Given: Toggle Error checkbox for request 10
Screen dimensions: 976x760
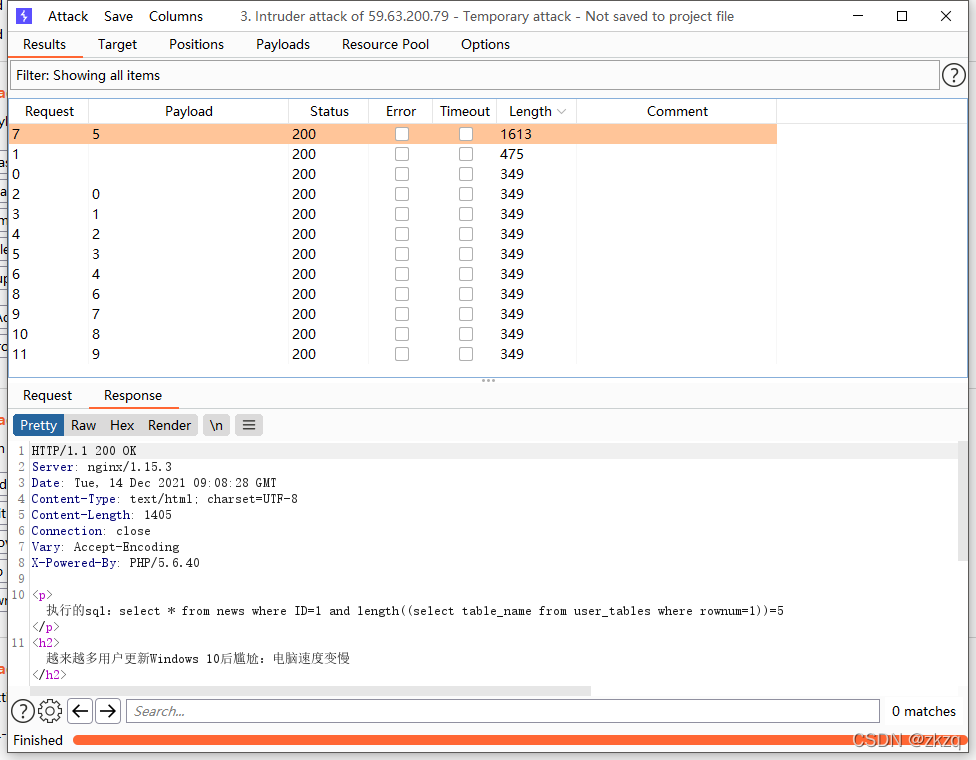Looking at the screenshot, I should (x=402, y=334).
